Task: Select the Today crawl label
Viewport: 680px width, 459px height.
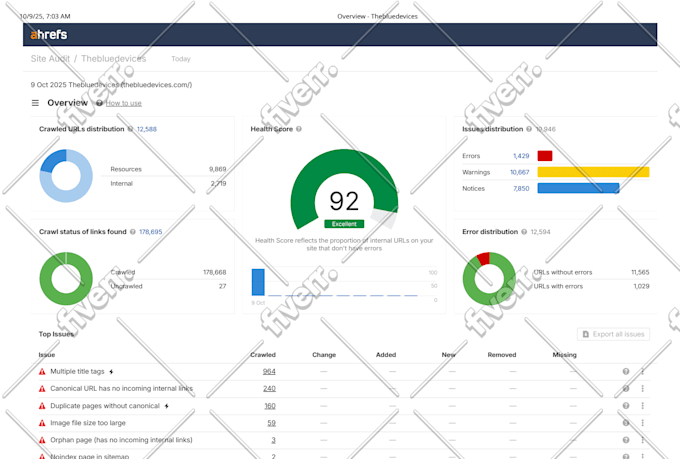Action: coord(181,59)
